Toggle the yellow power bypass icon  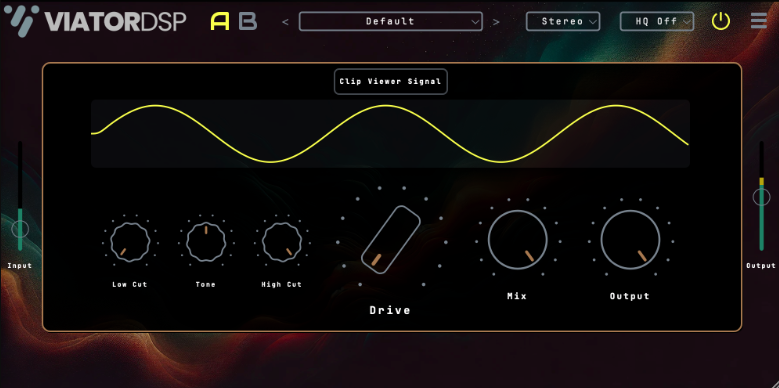[721, 21]
